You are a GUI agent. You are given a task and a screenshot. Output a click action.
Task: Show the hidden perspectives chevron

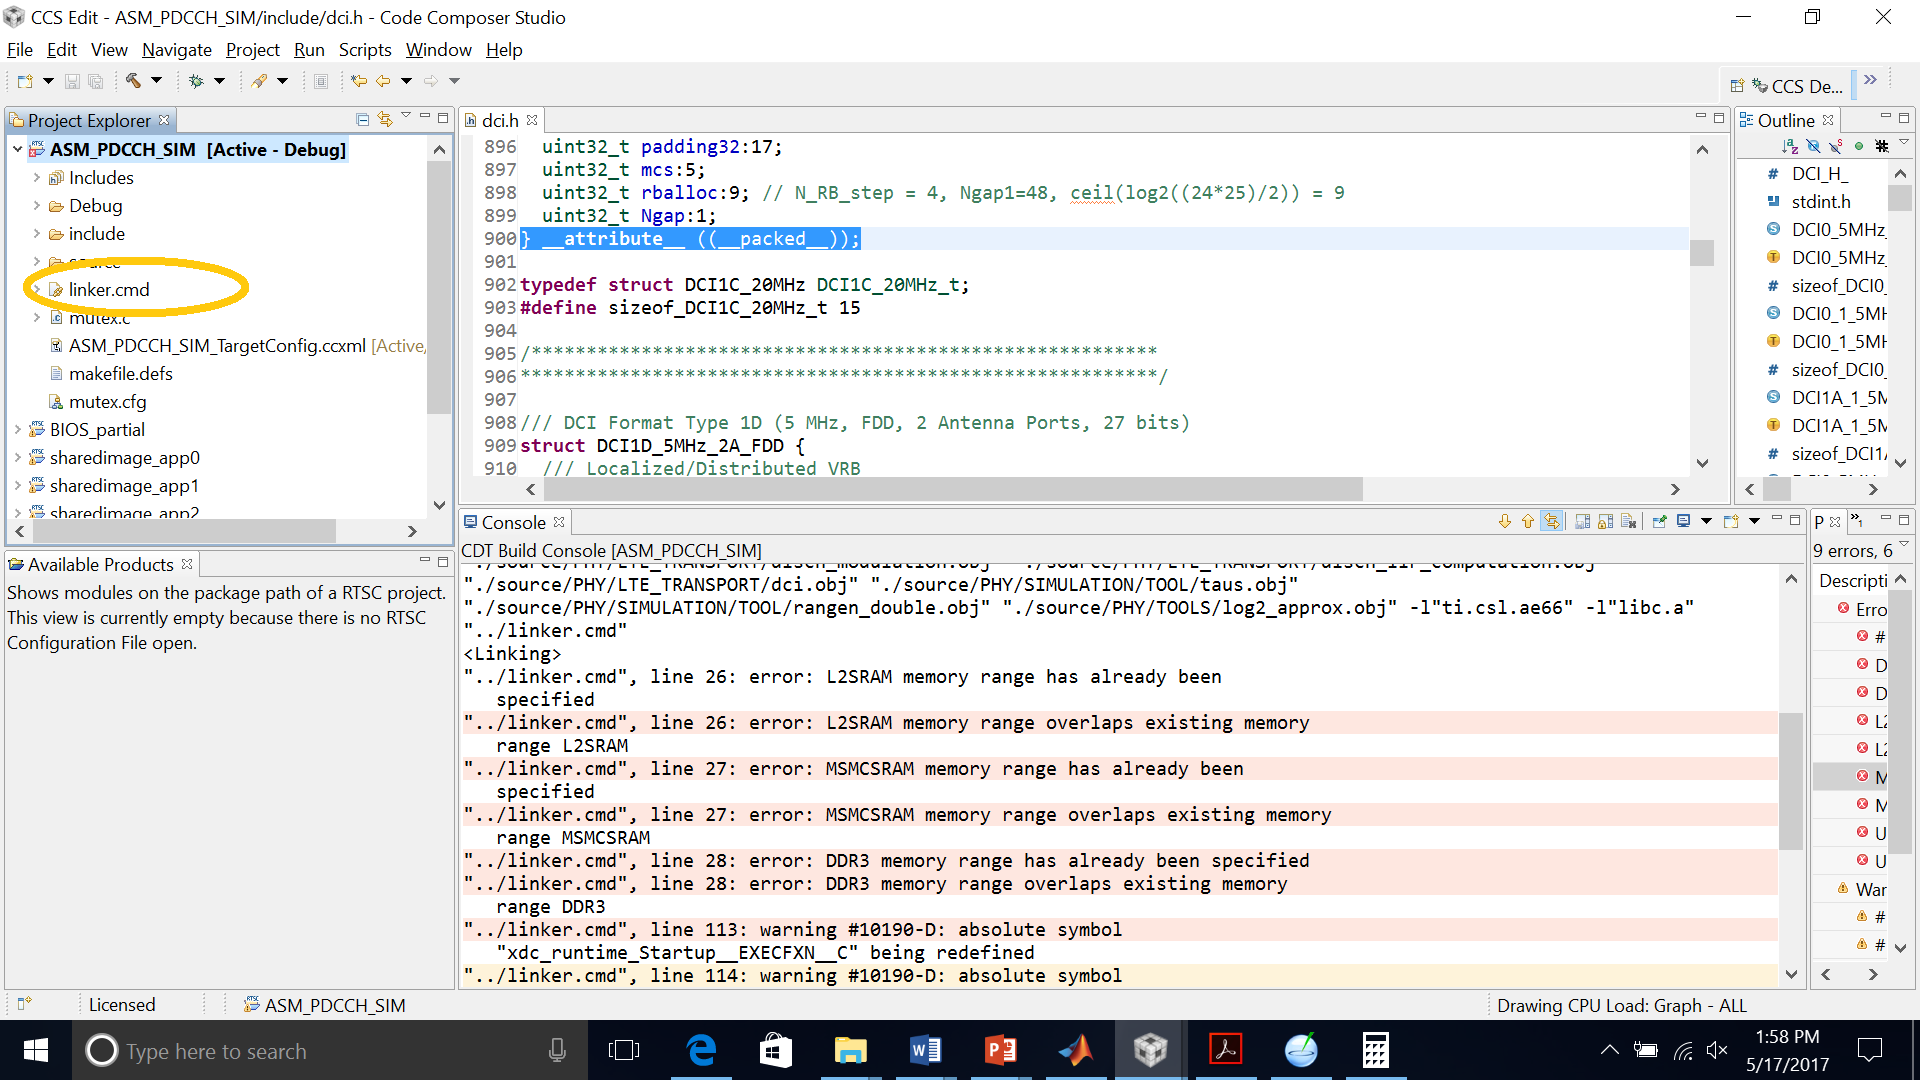pos(1870,80)
